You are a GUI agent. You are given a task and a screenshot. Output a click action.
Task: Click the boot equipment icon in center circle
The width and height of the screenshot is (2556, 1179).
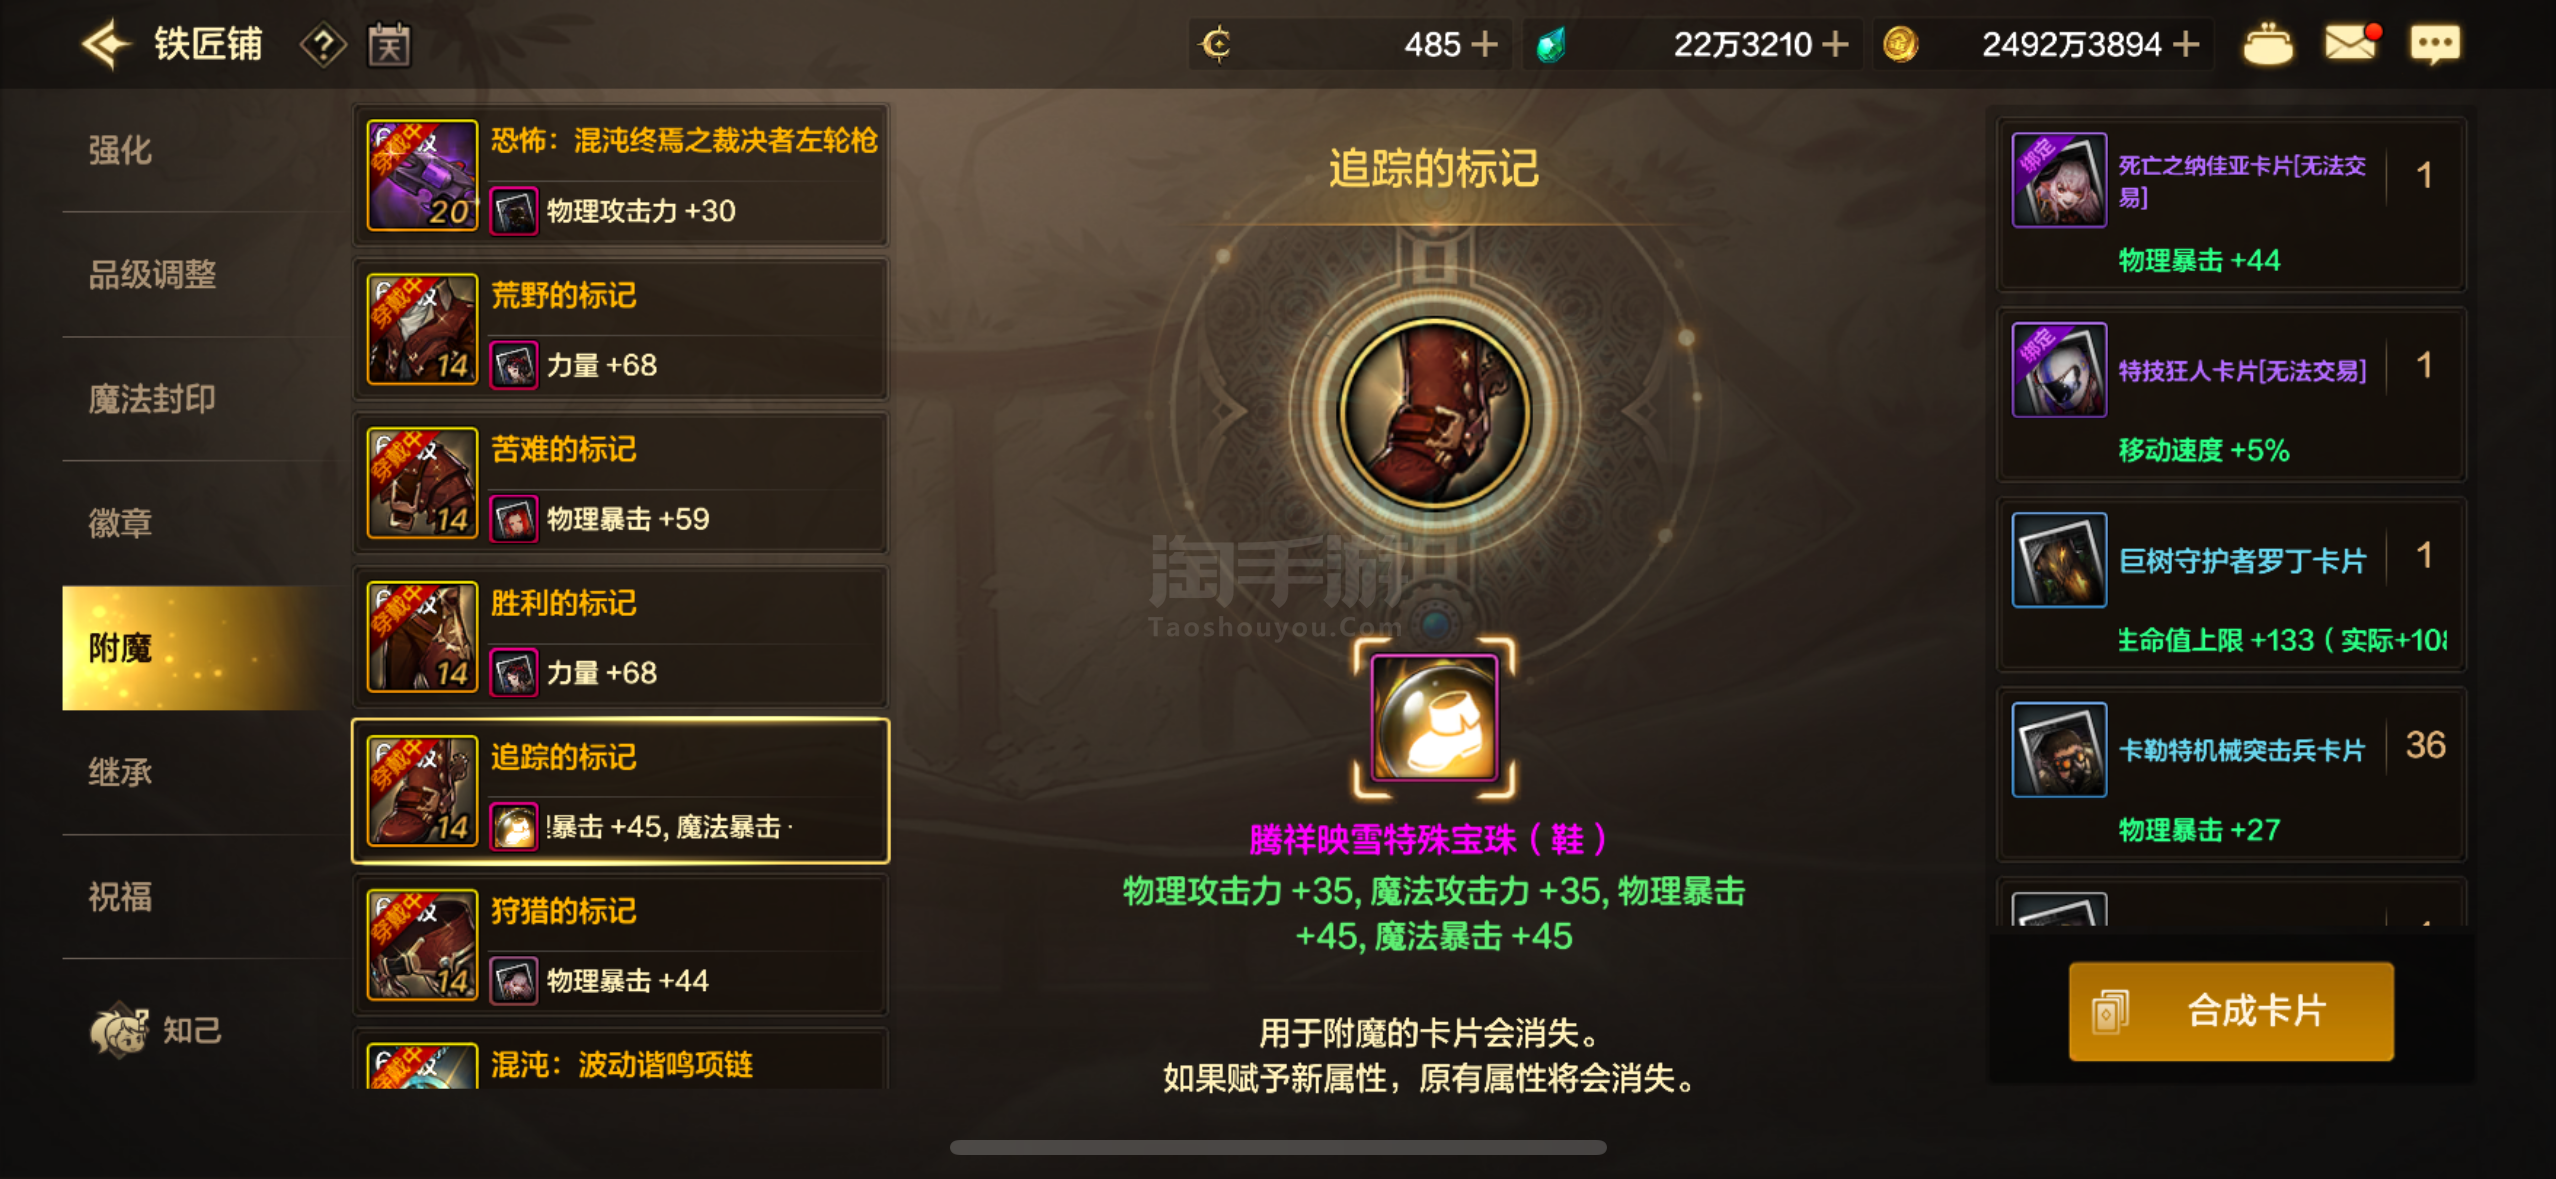tap(1434, 413)
